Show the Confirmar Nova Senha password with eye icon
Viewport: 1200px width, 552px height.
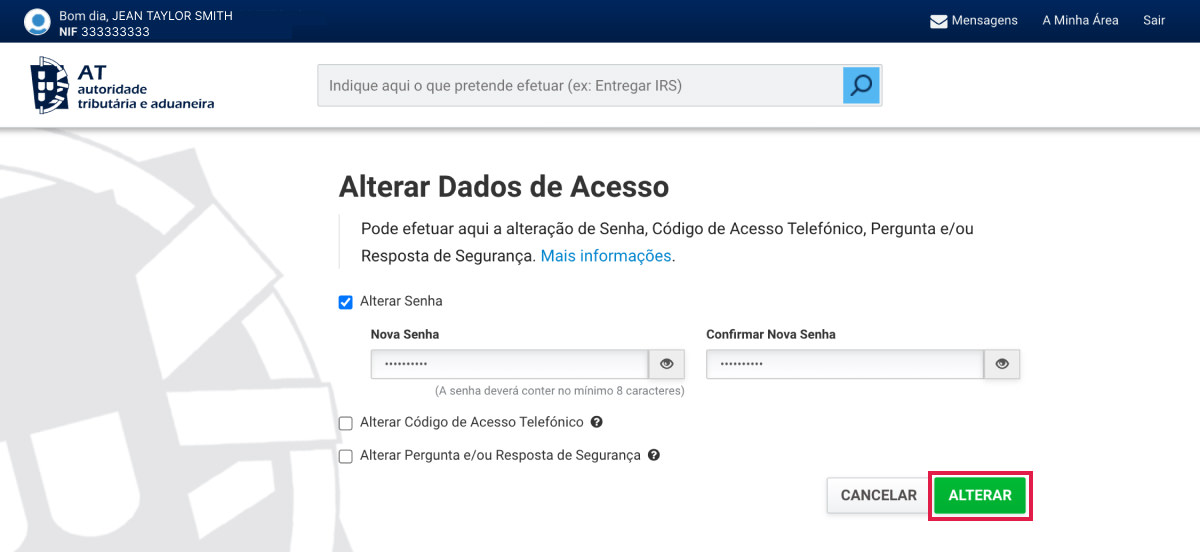click(x=1002, y=364)
